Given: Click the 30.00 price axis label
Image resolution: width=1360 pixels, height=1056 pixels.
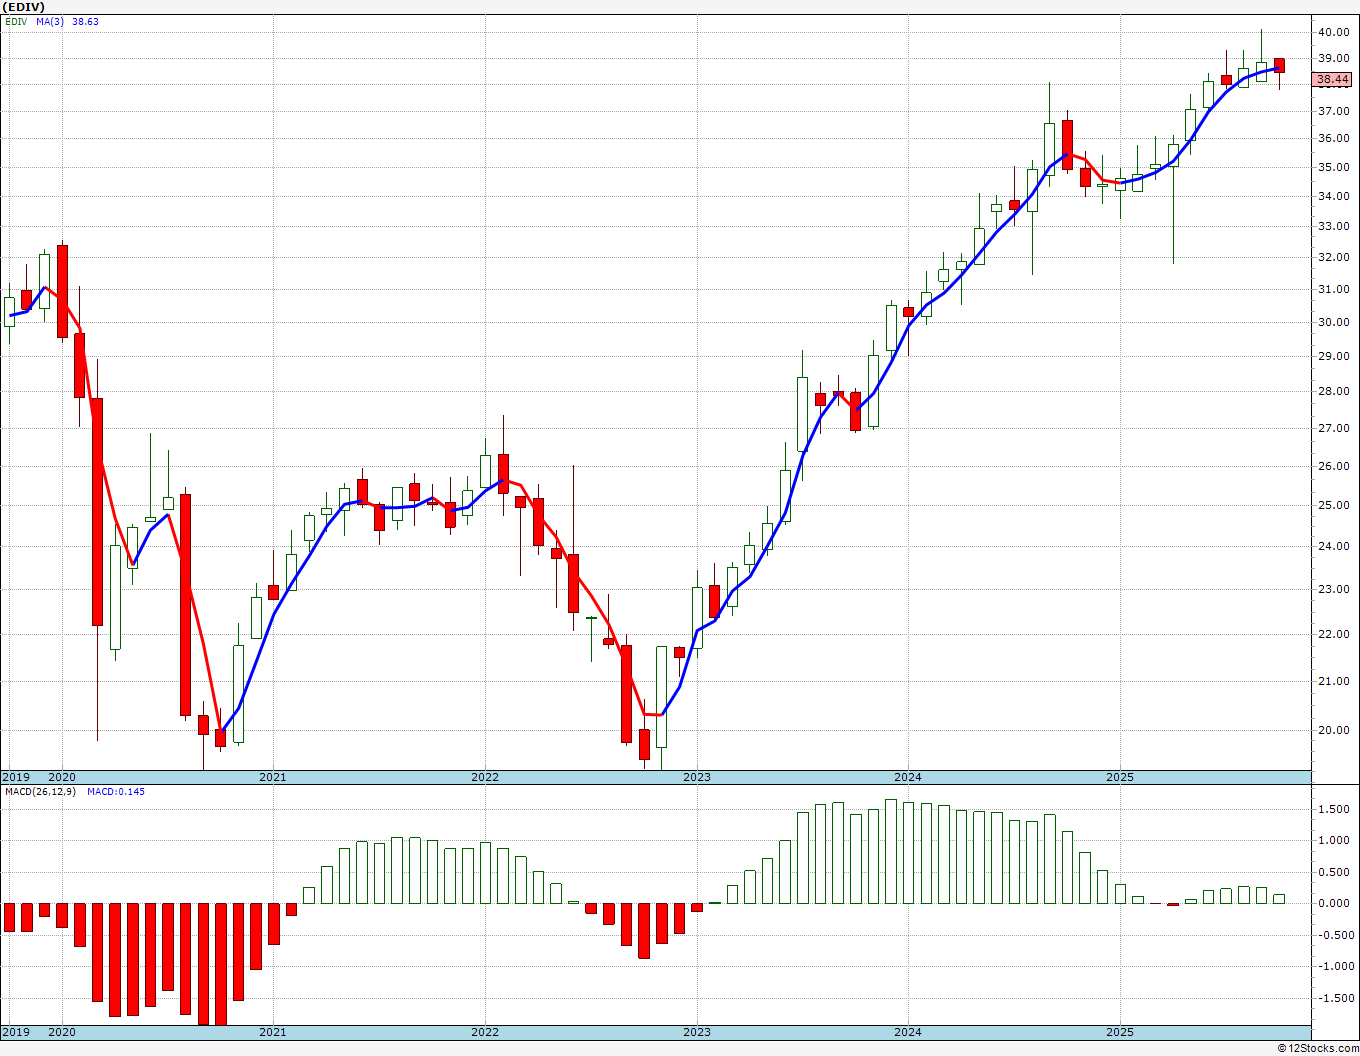Looking at the screenshot, I should [x=1334, y=322].
